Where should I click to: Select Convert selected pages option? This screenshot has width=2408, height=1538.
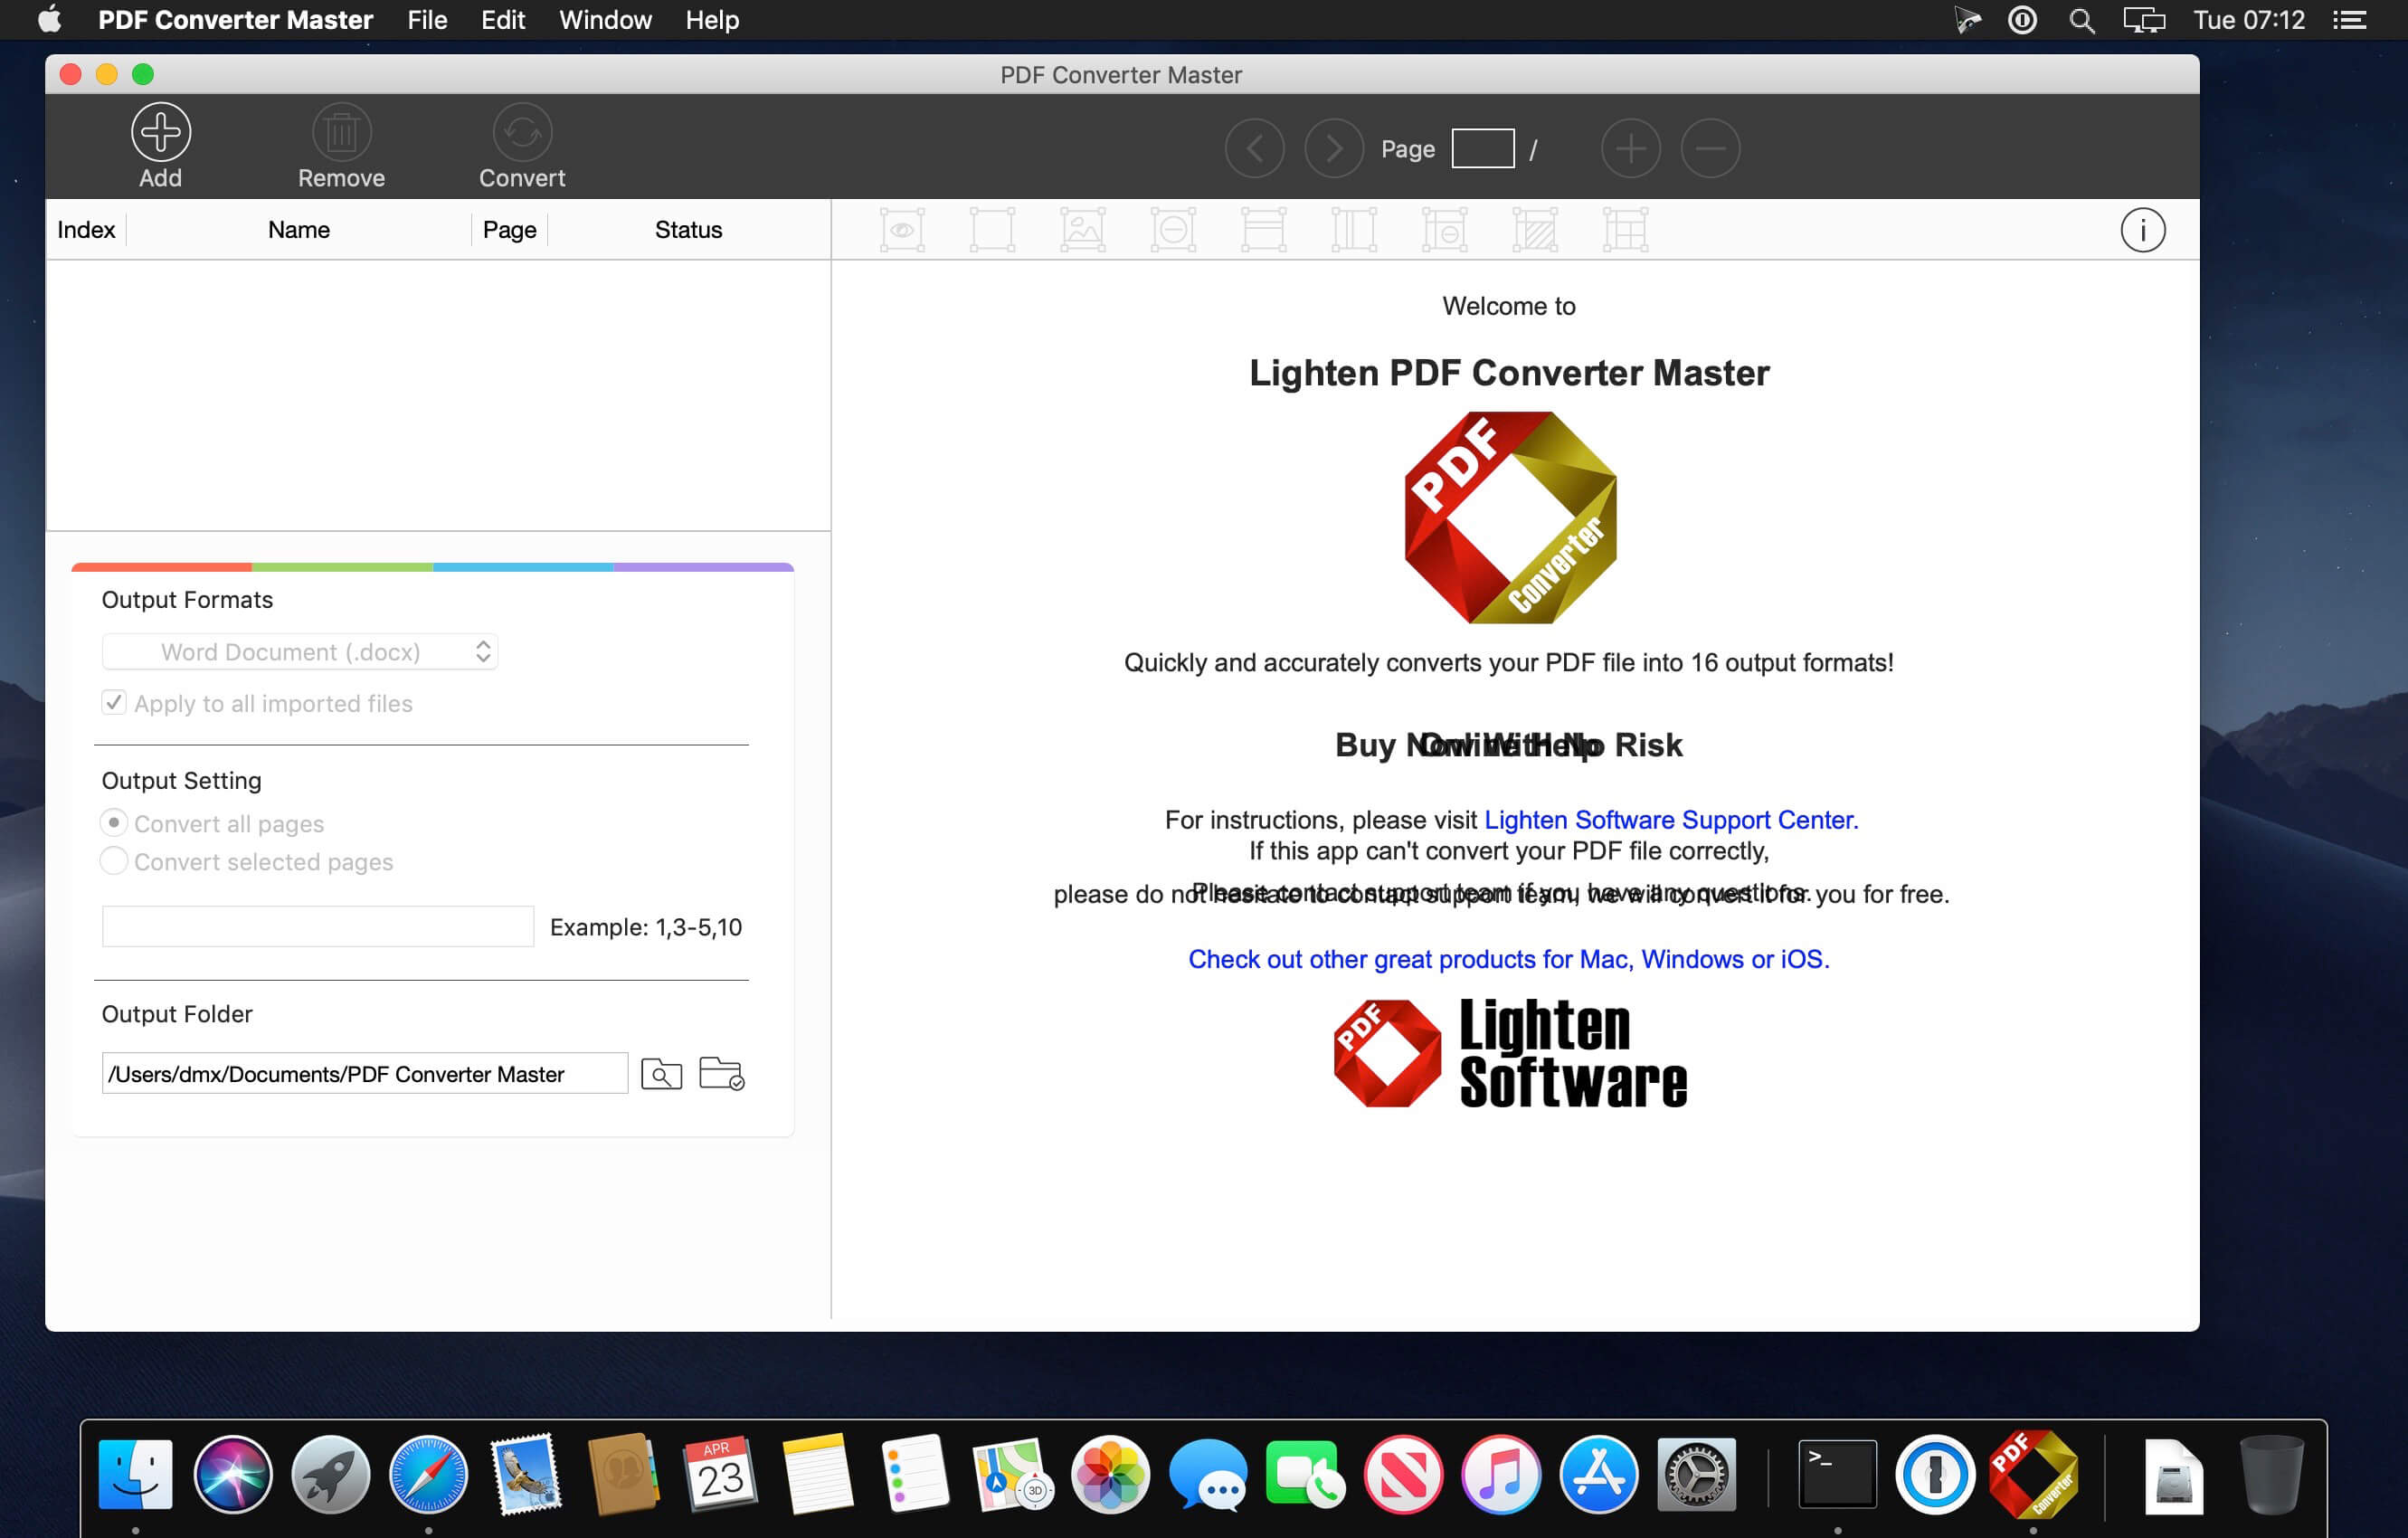point(114,861)
